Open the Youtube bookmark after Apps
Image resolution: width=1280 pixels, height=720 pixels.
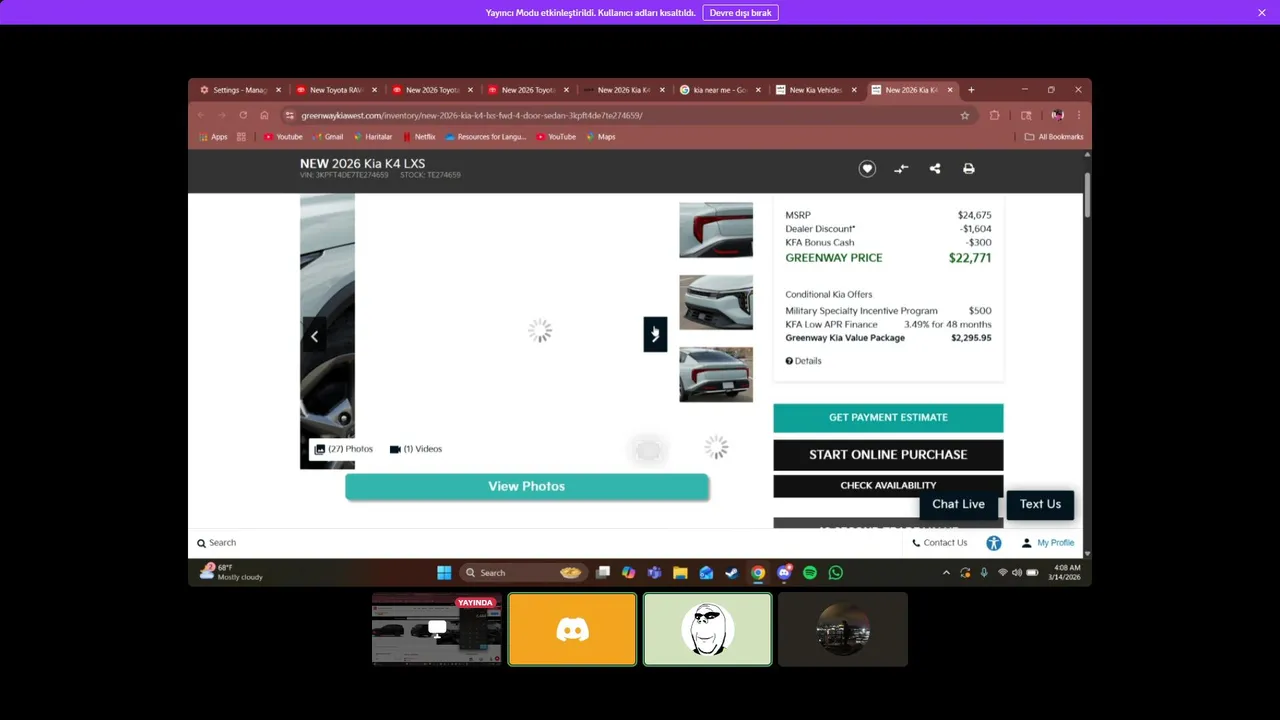(283, 137)
